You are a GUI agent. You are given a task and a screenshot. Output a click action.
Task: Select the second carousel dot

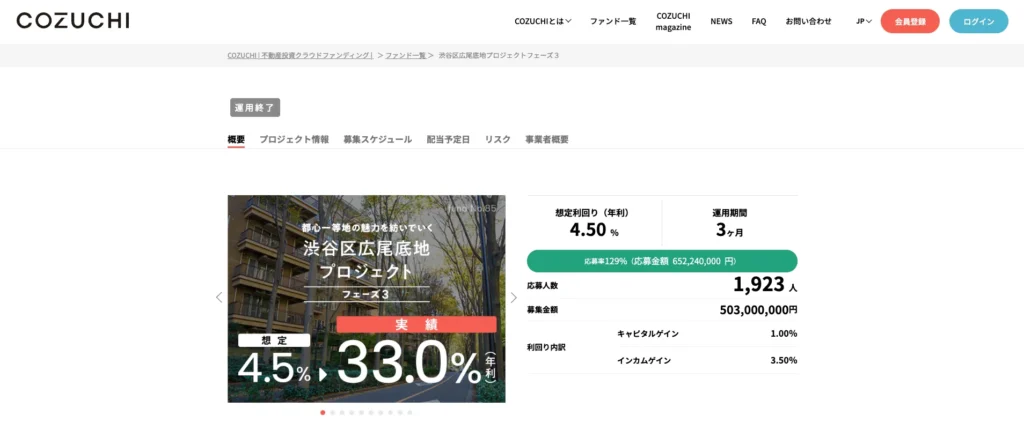pos(332,412)
